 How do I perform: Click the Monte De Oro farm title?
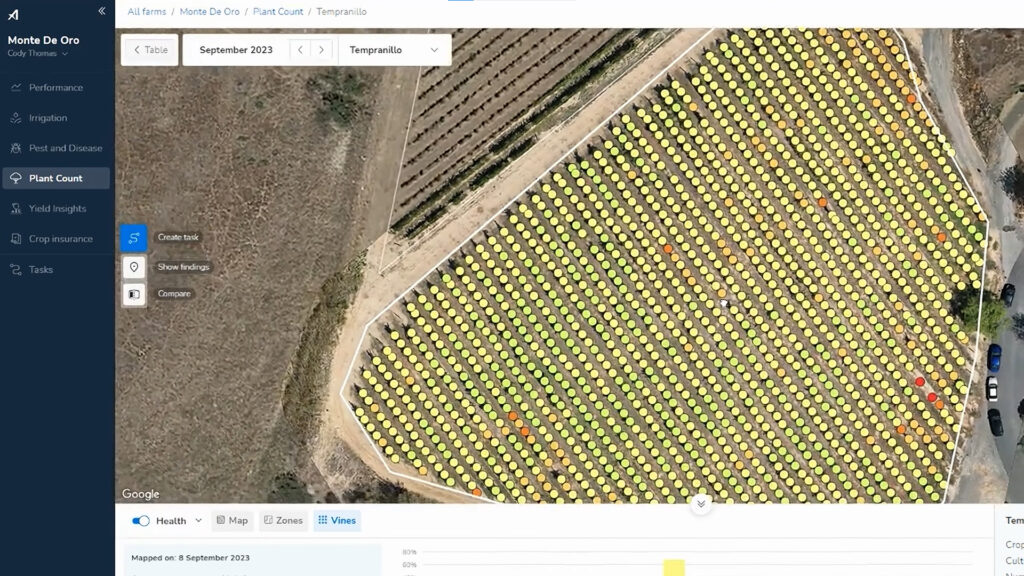(43, 40)
